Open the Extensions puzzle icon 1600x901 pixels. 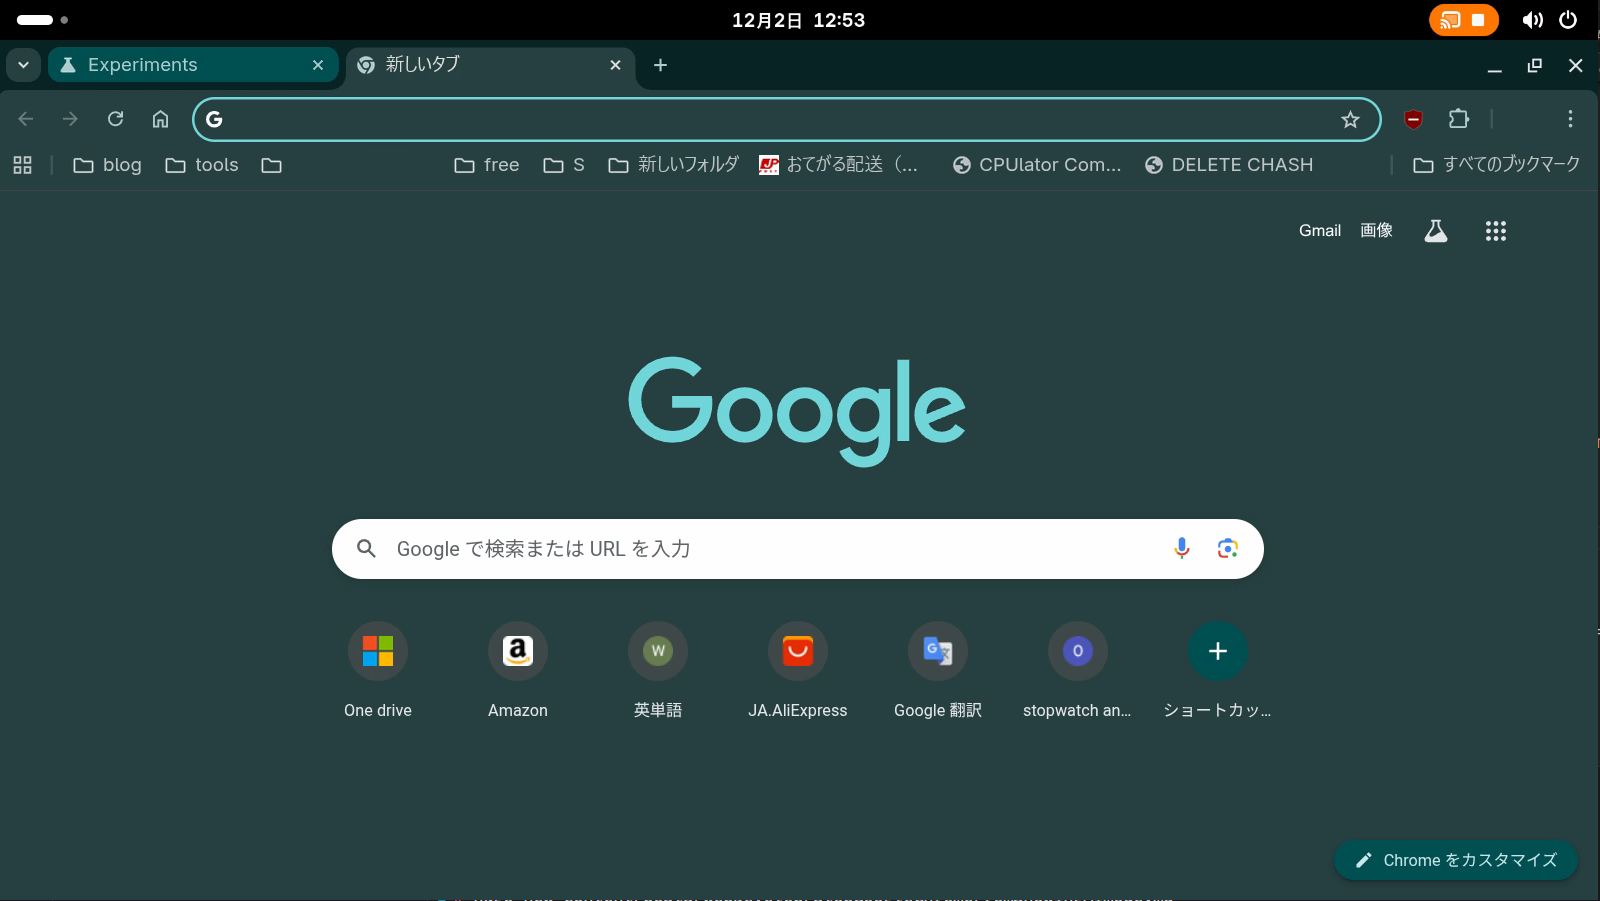1458,119
